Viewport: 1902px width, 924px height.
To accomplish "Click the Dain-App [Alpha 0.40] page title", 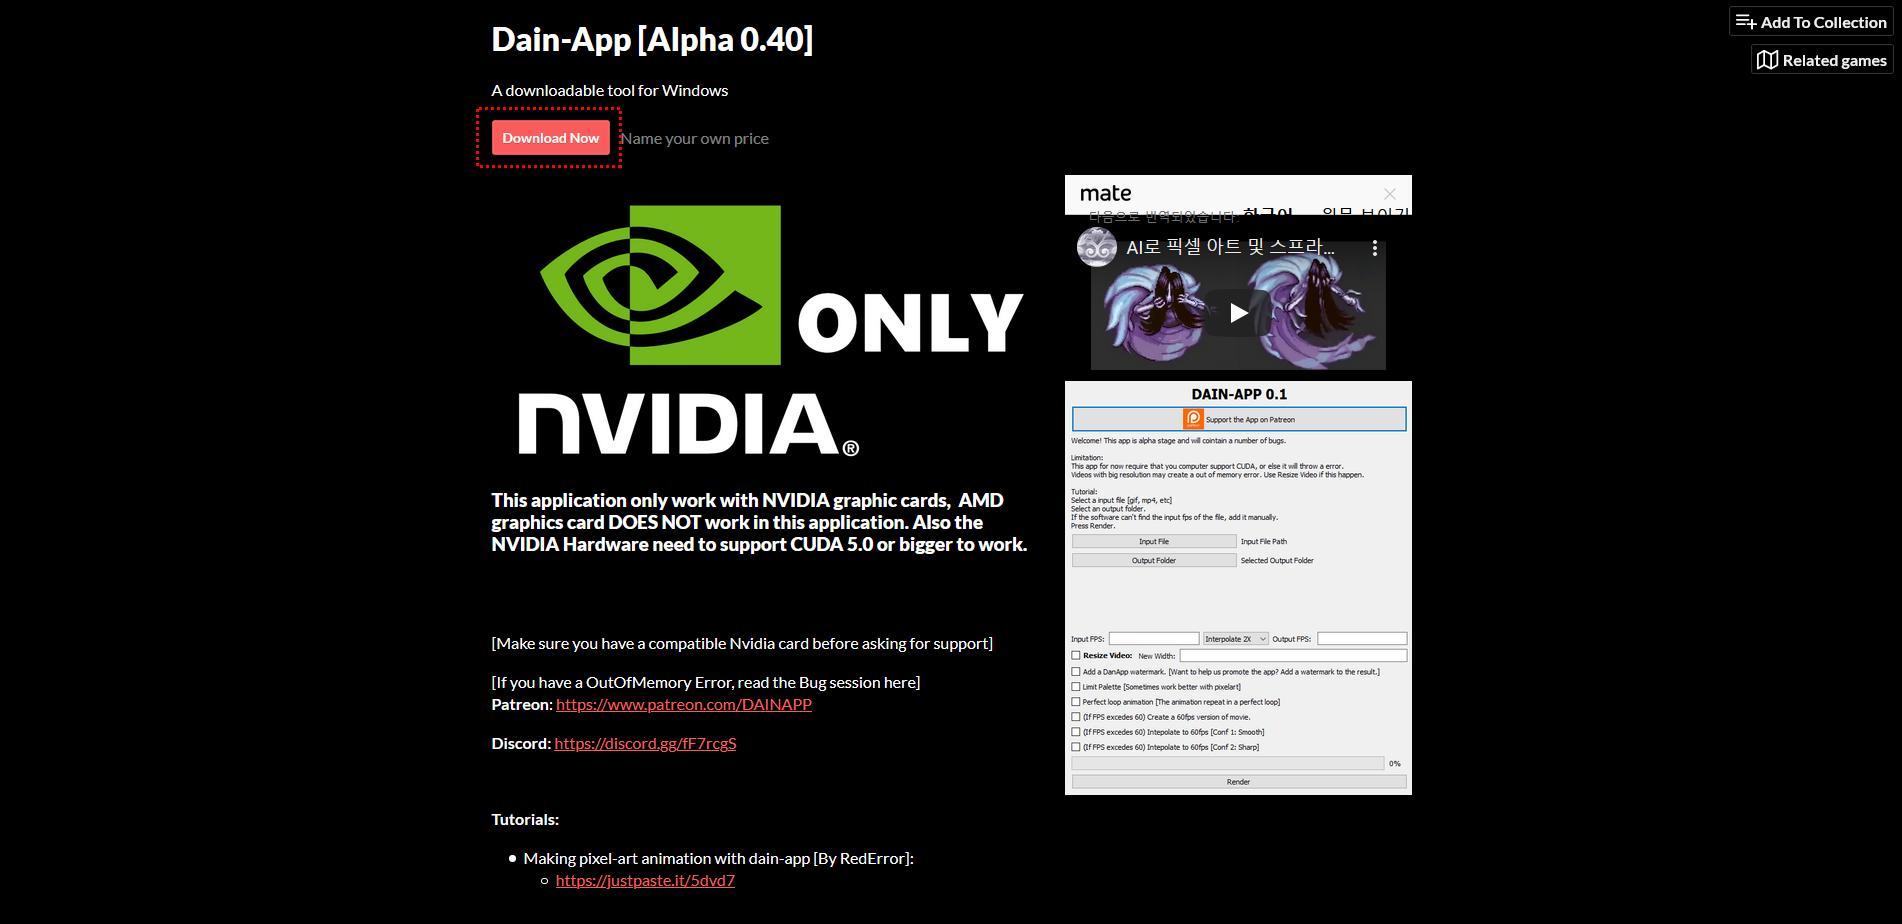I will (x=652, y=39).
